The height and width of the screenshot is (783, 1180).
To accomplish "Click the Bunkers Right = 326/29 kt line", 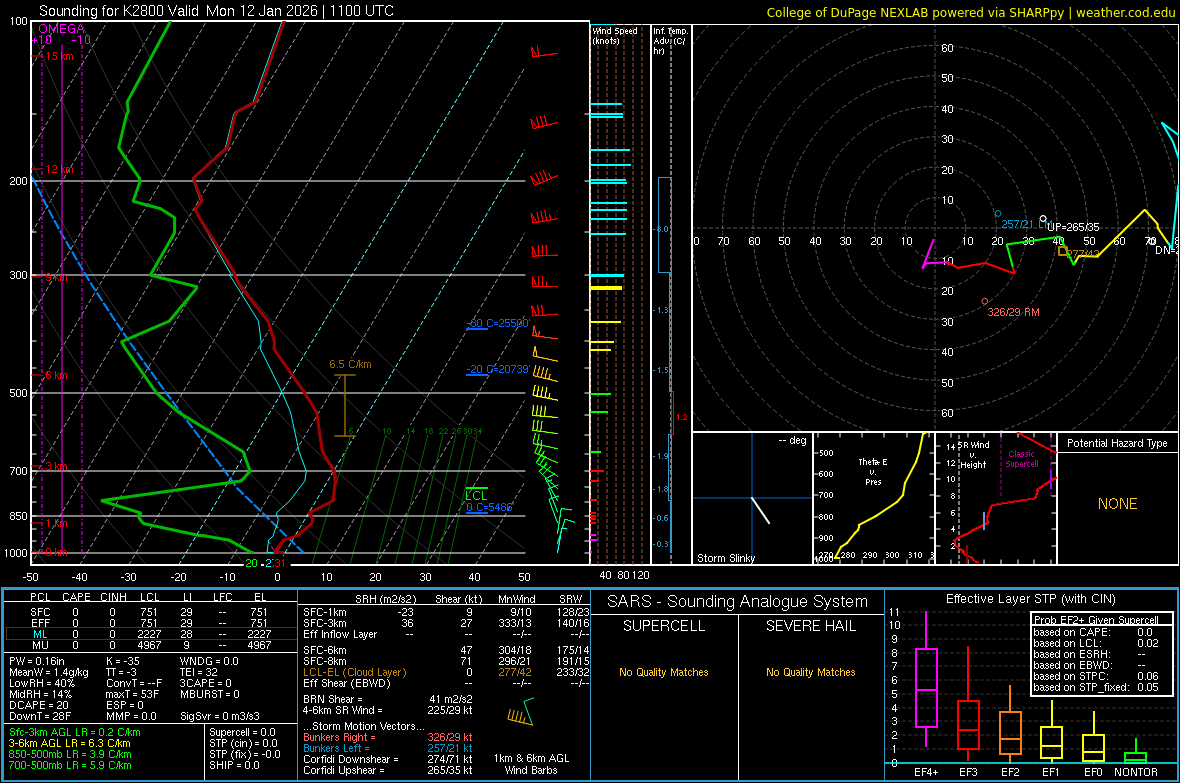I will (x=388, y=737).
